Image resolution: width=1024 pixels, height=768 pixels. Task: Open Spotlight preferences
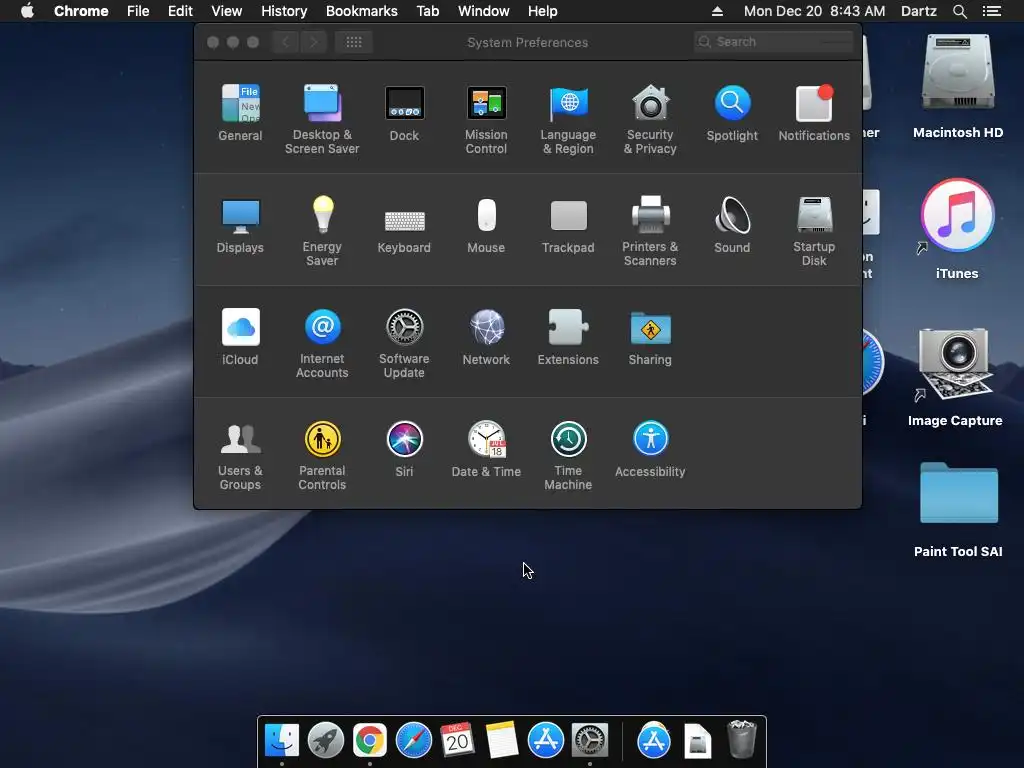tap(732, 112)
